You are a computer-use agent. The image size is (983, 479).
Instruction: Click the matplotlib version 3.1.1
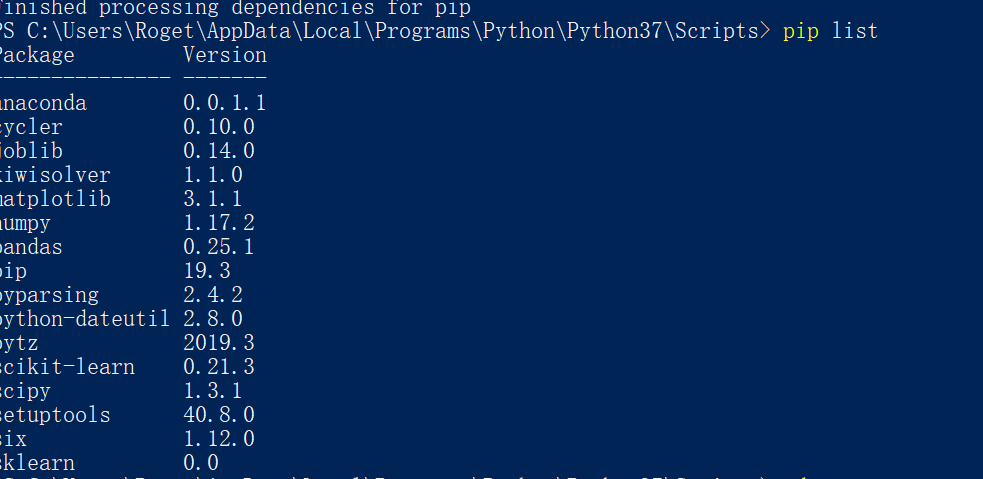(x=213, y=199)
